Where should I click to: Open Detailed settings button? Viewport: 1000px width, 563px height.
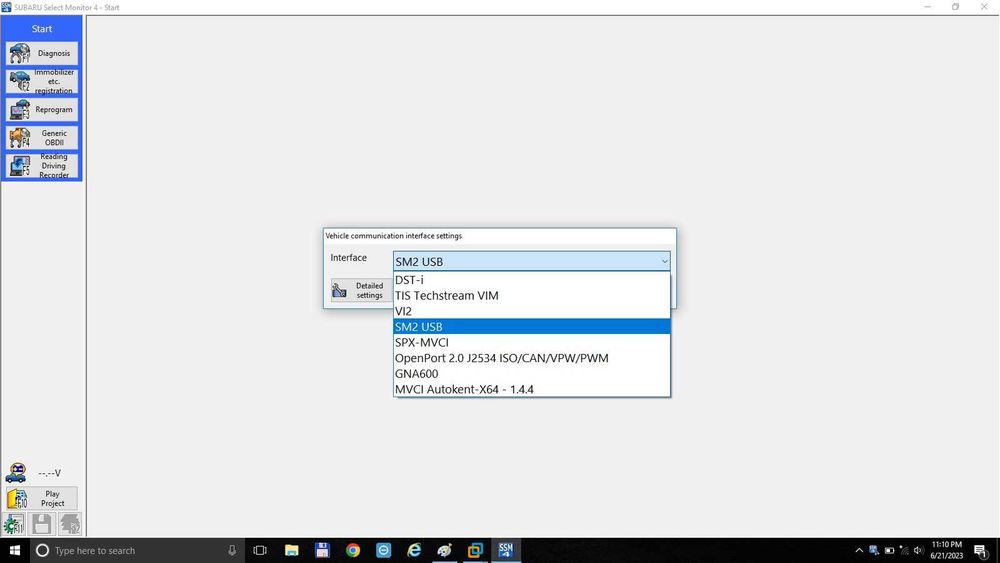click(x=361, y=291)
